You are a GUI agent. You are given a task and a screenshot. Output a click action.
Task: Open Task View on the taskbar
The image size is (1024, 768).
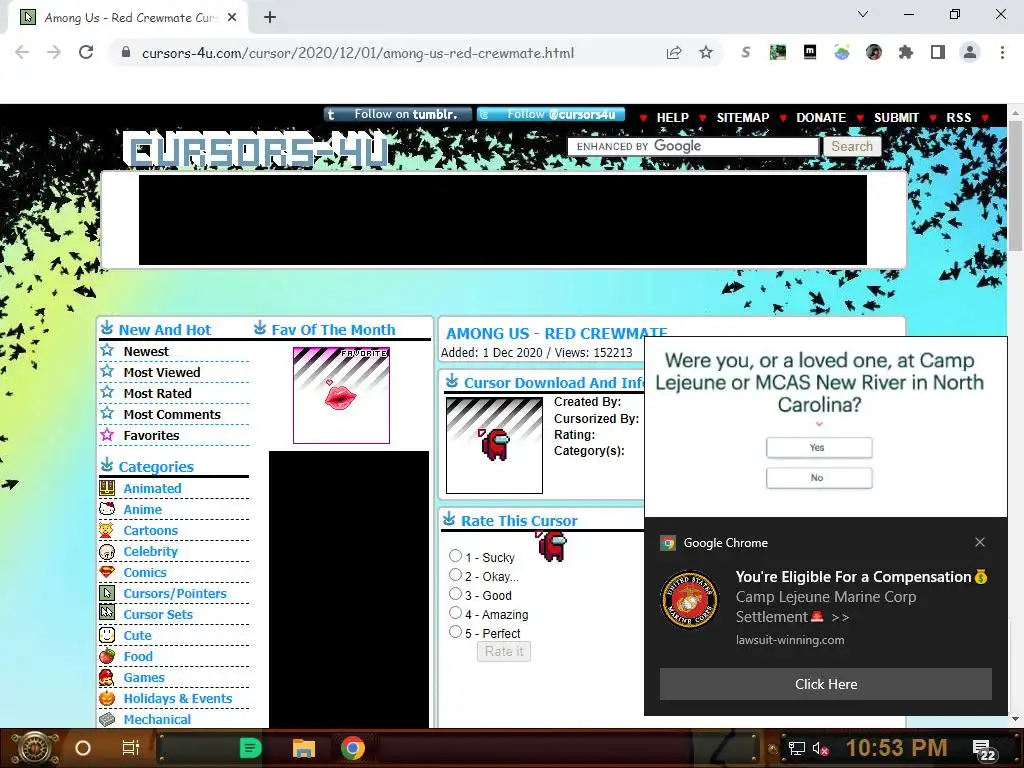[x=131, y=748]
